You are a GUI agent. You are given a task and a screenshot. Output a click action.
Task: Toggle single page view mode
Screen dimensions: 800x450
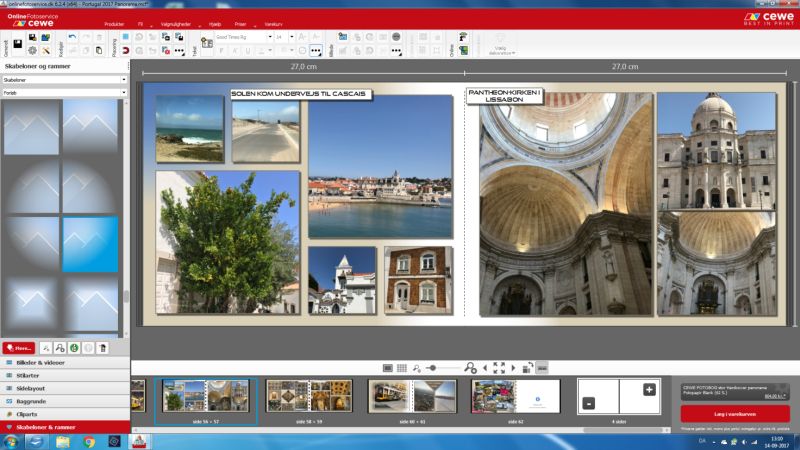pyautogui.click(x=388, y=368)
